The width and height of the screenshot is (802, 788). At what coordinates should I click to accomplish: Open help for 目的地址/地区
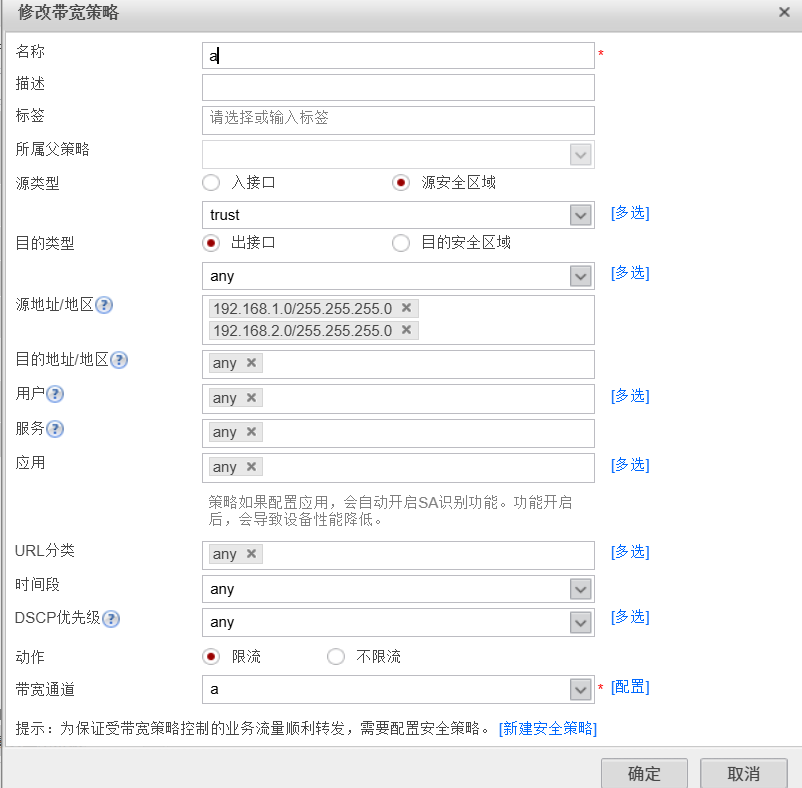click(119, 360)
